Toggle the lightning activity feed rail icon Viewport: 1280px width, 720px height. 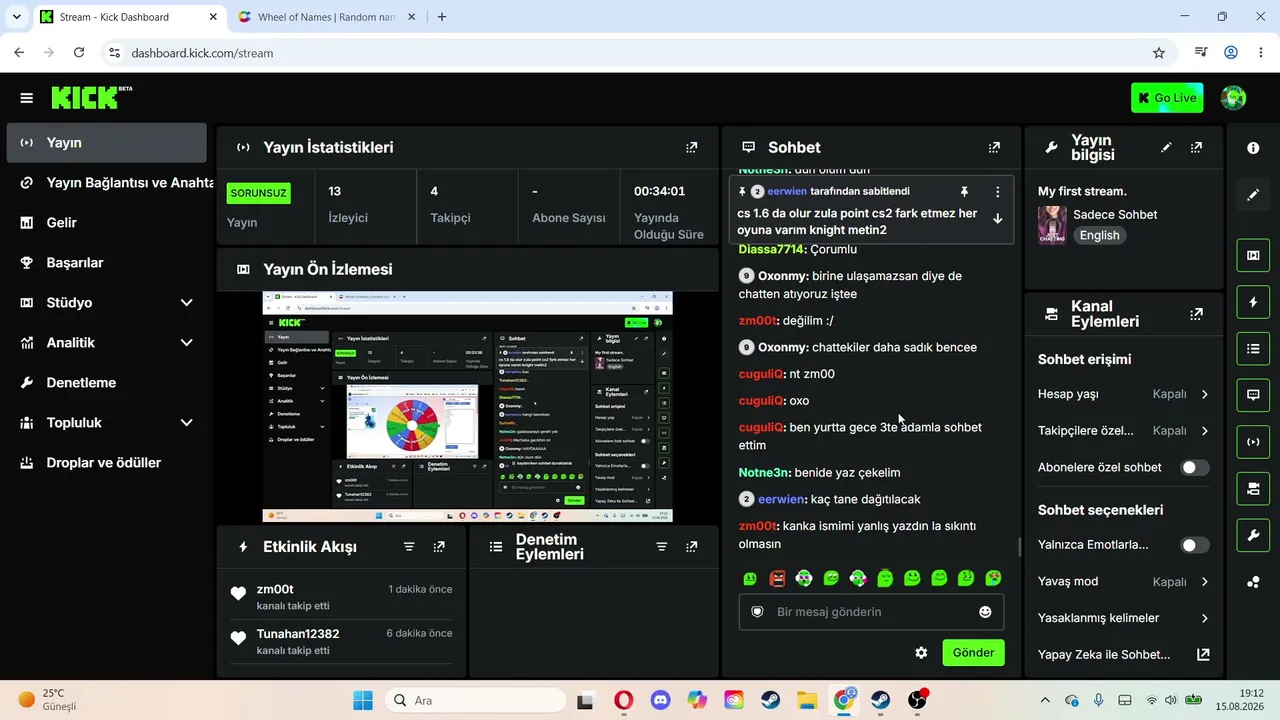pos(1253,302)
